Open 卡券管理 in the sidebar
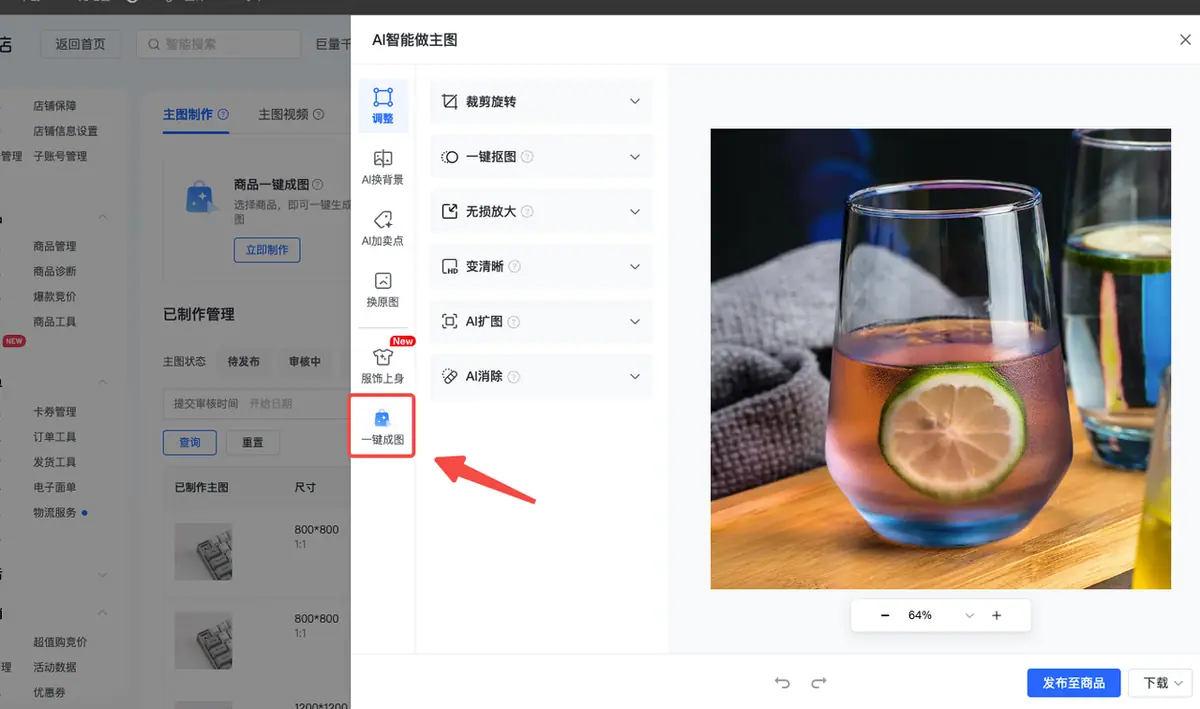 (55, 412)
